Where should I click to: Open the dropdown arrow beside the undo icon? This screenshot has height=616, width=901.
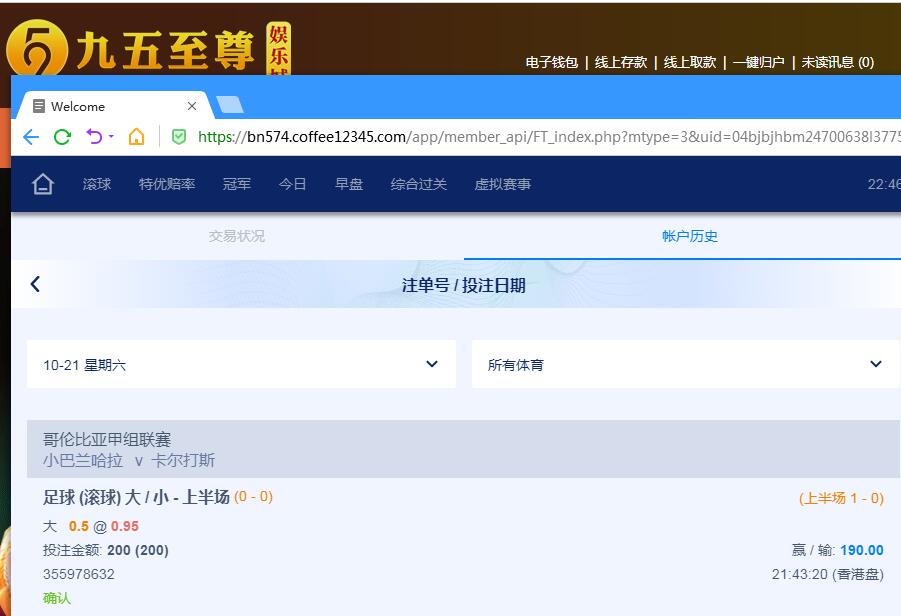click(111, 136)
